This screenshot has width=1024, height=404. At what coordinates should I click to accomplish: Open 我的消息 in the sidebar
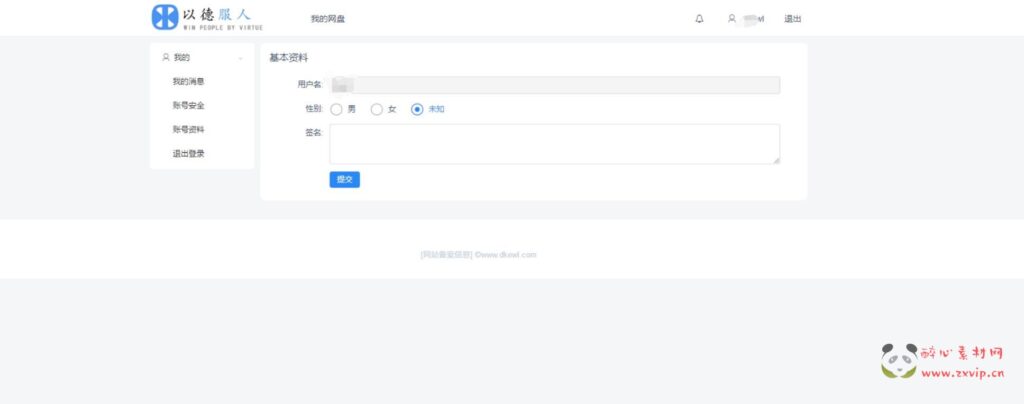pos(188,82)
